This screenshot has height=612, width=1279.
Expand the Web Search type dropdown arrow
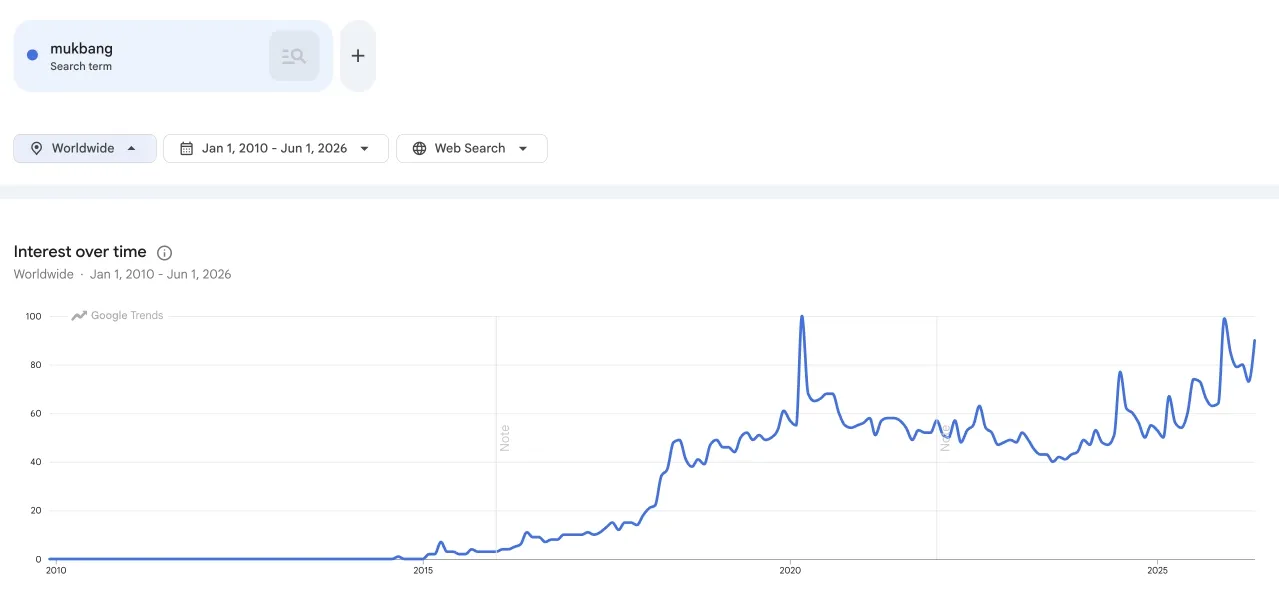523,148
